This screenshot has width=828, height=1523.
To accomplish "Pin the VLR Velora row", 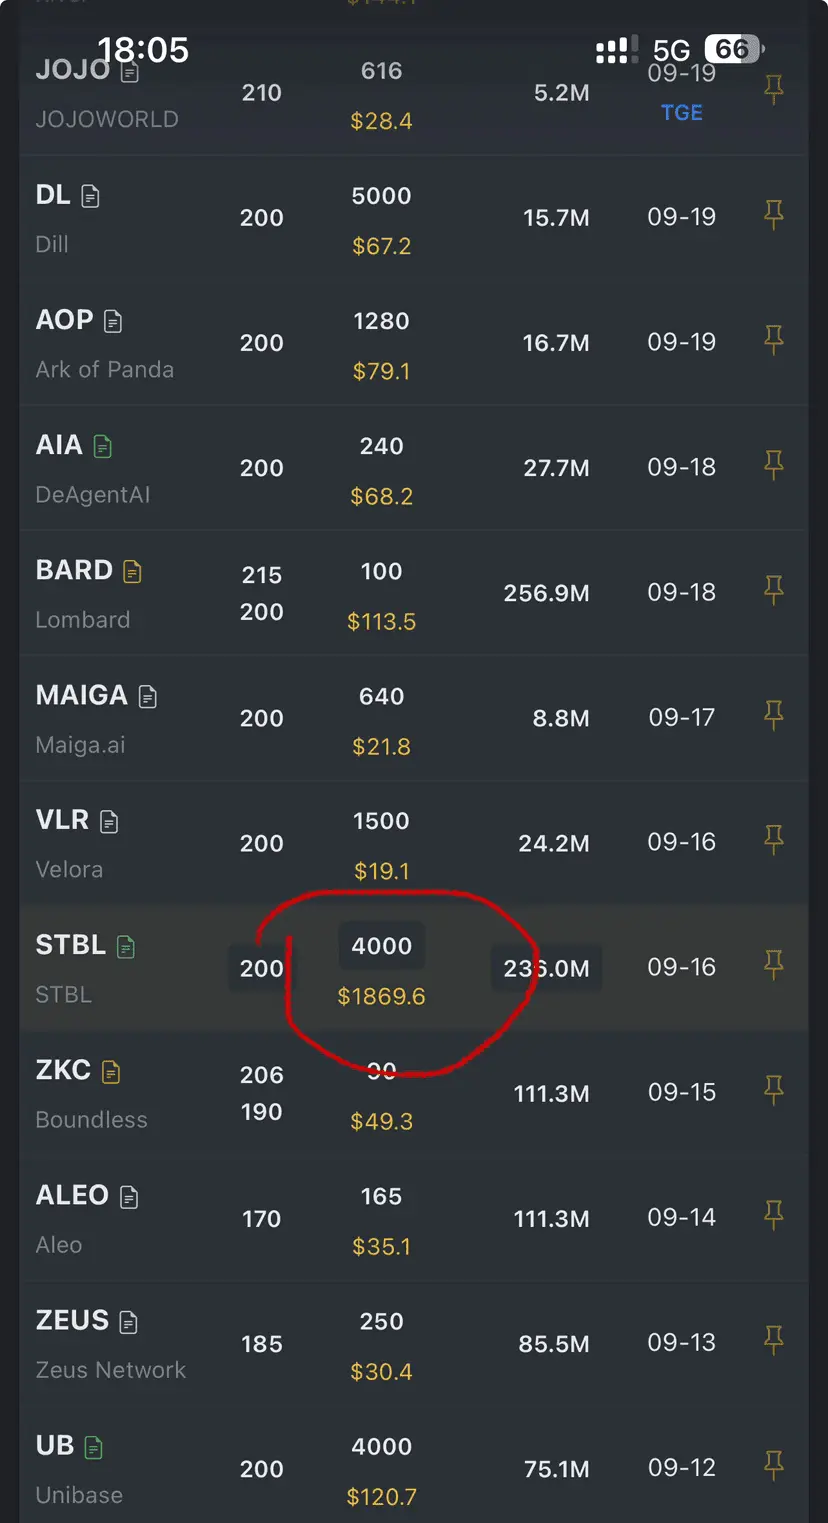I will [x=773, y=840].
